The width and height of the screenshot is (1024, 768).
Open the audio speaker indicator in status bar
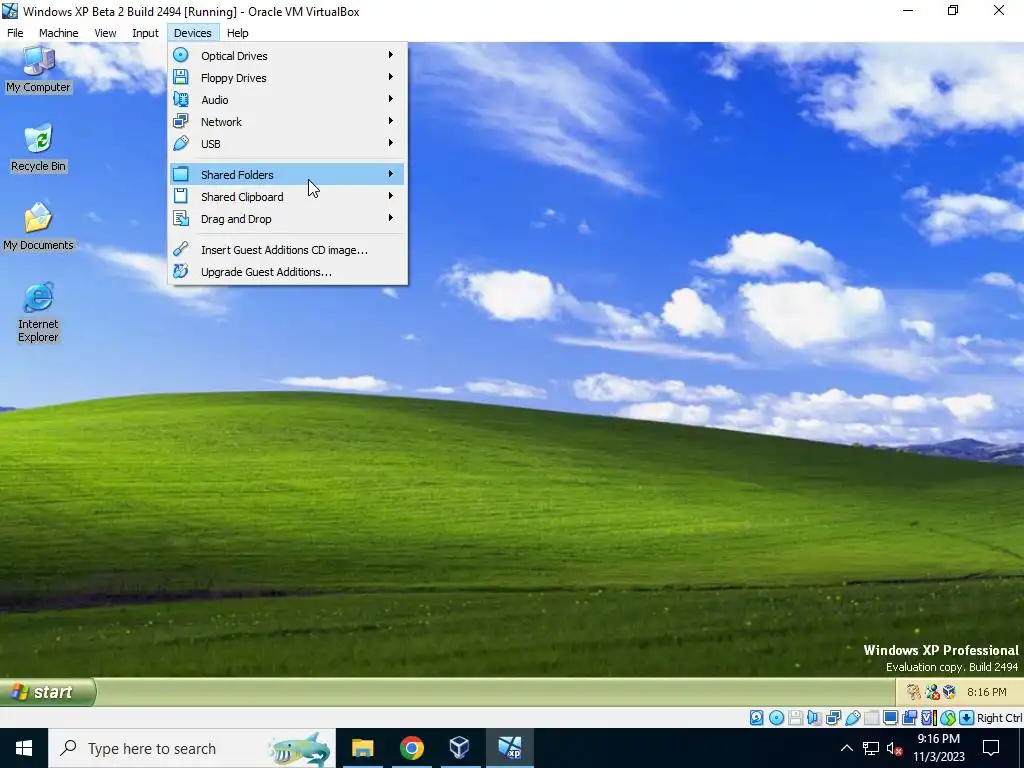(x=814, y=718)
